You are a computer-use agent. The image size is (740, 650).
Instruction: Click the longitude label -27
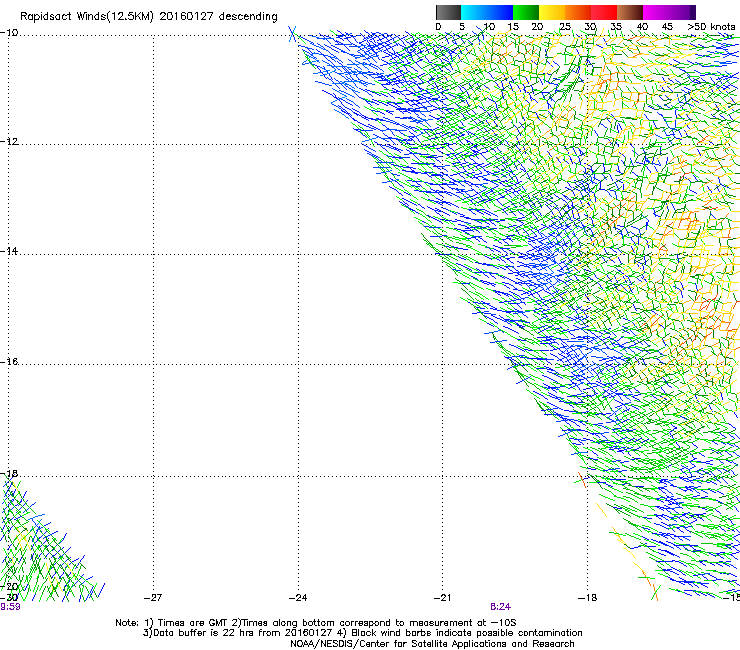[x=153, y=598]
